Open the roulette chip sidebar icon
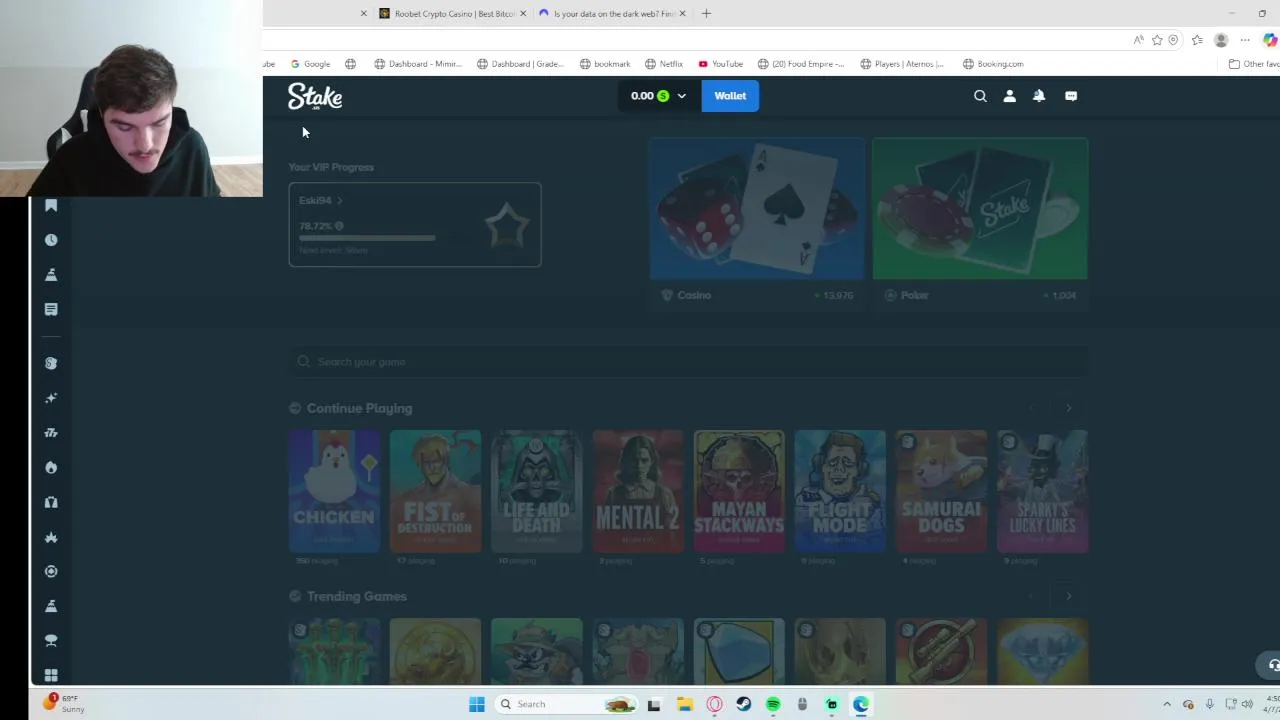The height and width of the screenshot is (720, 1280). (x=51, y=571)
